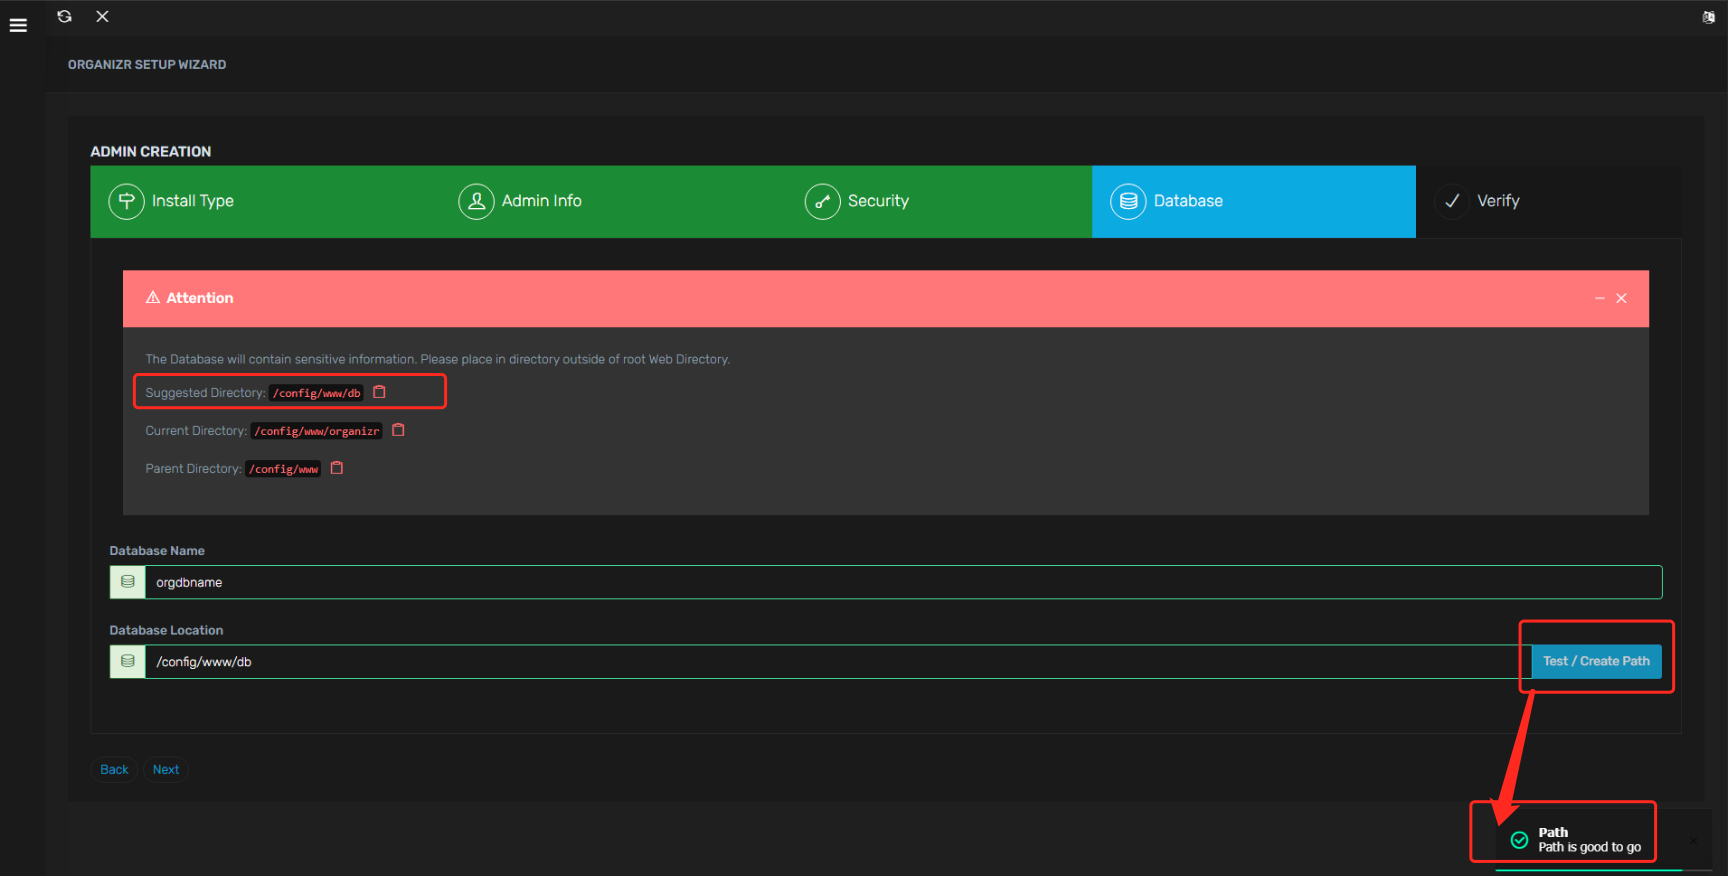Click the database icon beside Database Location field
Image resolution: width=1728 pixels, height=876 pixels.
[128, 661]
